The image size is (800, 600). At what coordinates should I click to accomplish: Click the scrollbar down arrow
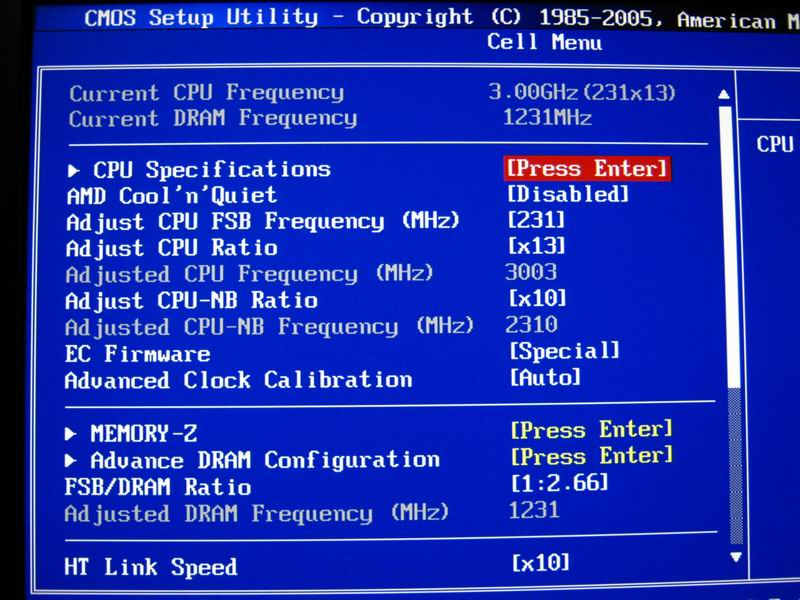pyautogui.click(x=736, y=557)
